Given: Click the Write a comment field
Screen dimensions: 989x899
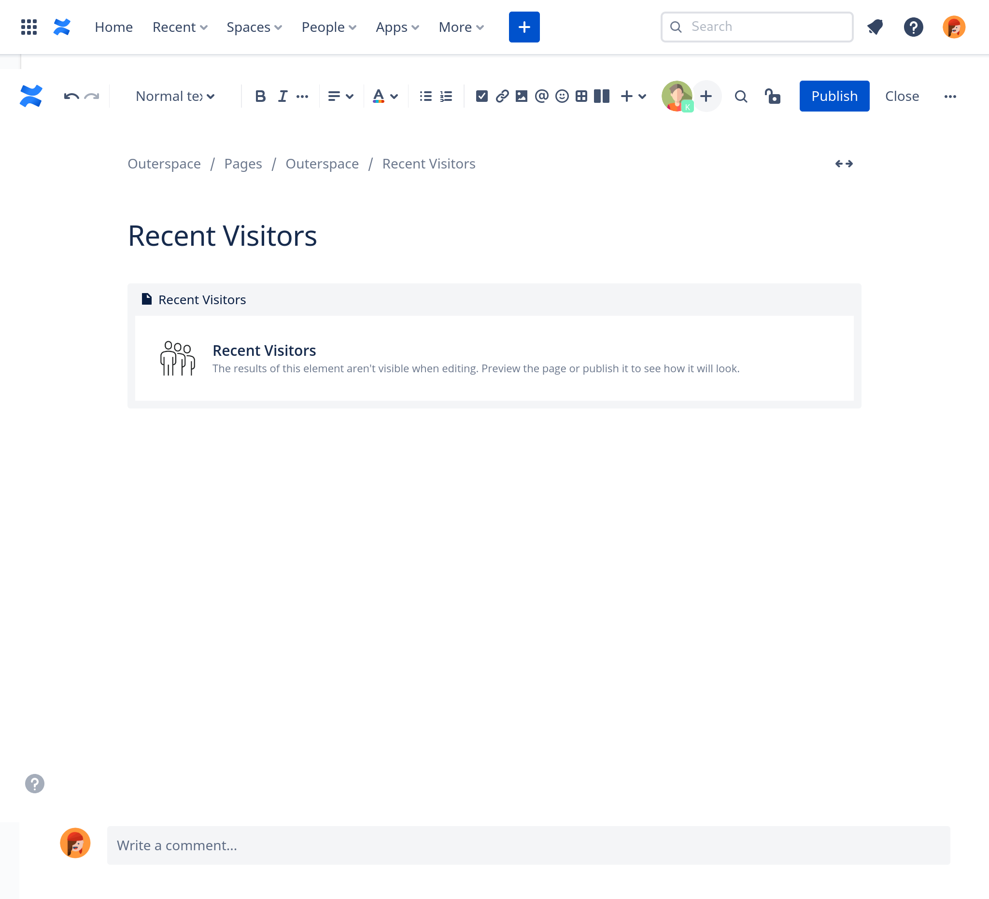Looking at the screenshot, I should click(x=529, y=845).
